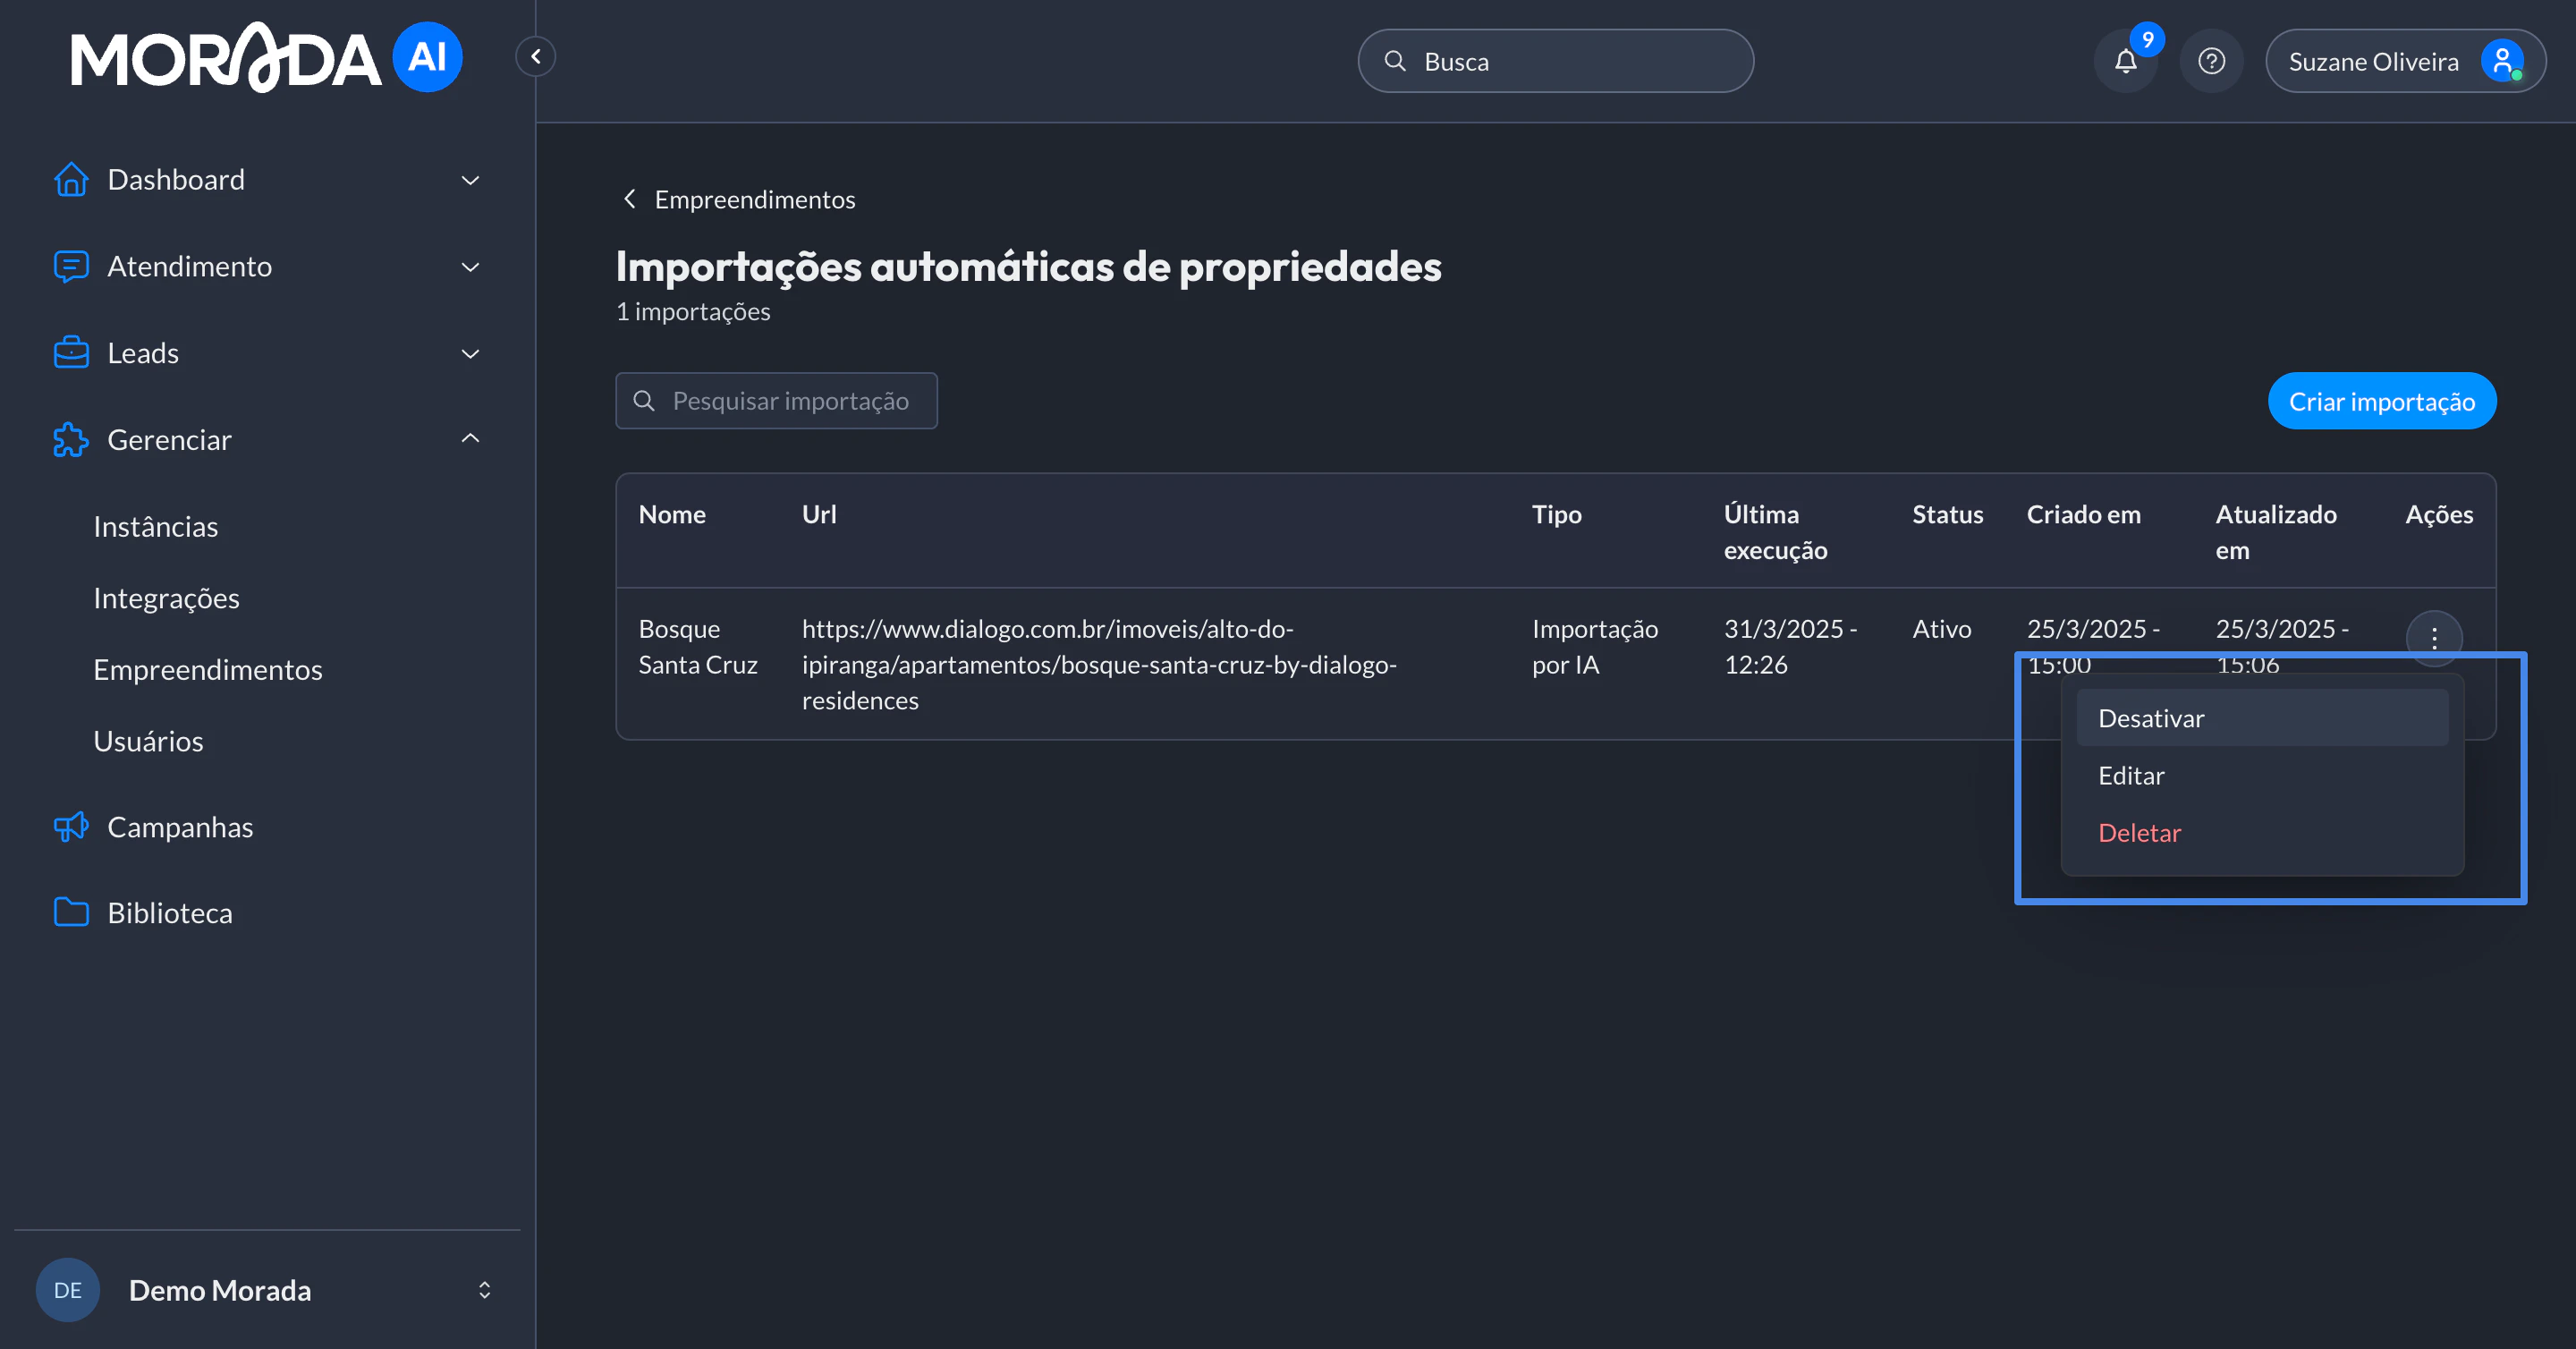Select the Gerenciar puzzle icon

pyautogui.click(x=70, y=440)
